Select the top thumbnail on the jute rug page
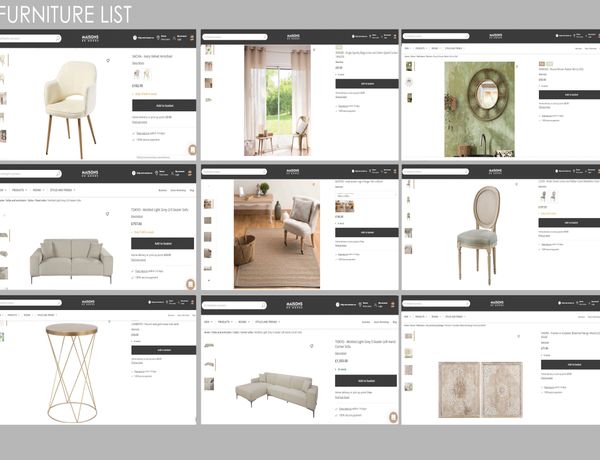Image resolution: width=600 pixels, height=460 pixels. pos(208,203)
